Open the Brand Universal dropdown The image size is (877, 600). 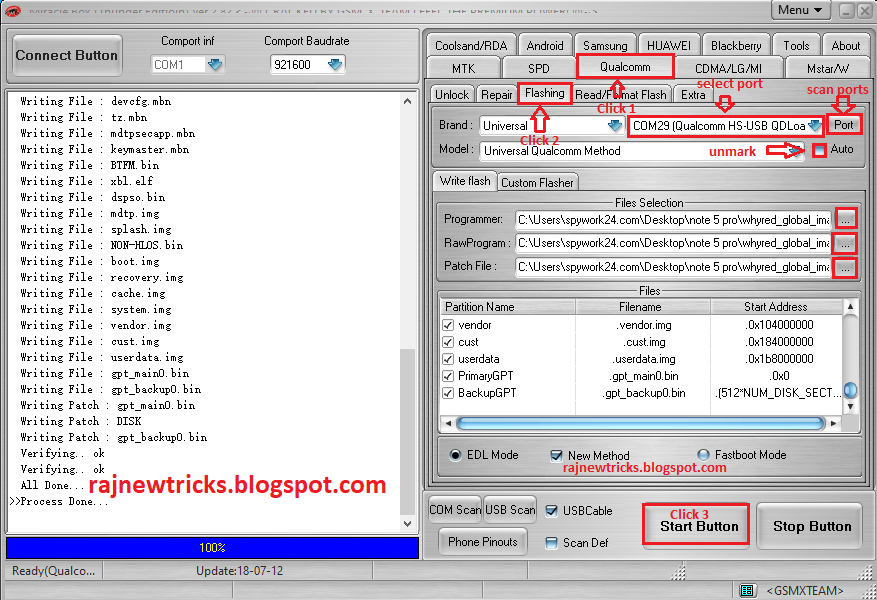click(615, 126)
